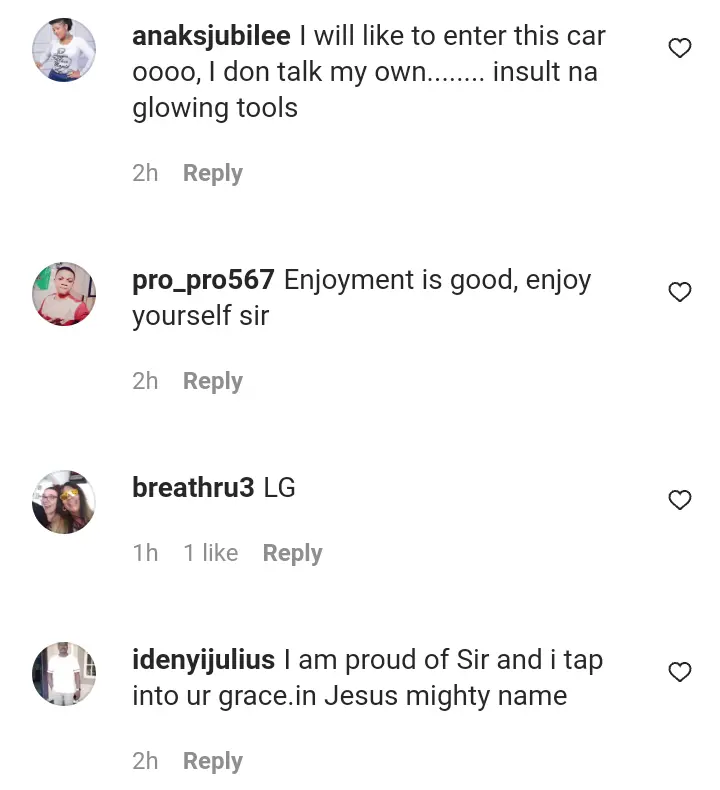Open the anaksjubilee username link
Screen dimensions: 720x790
[x=211, y=37]
